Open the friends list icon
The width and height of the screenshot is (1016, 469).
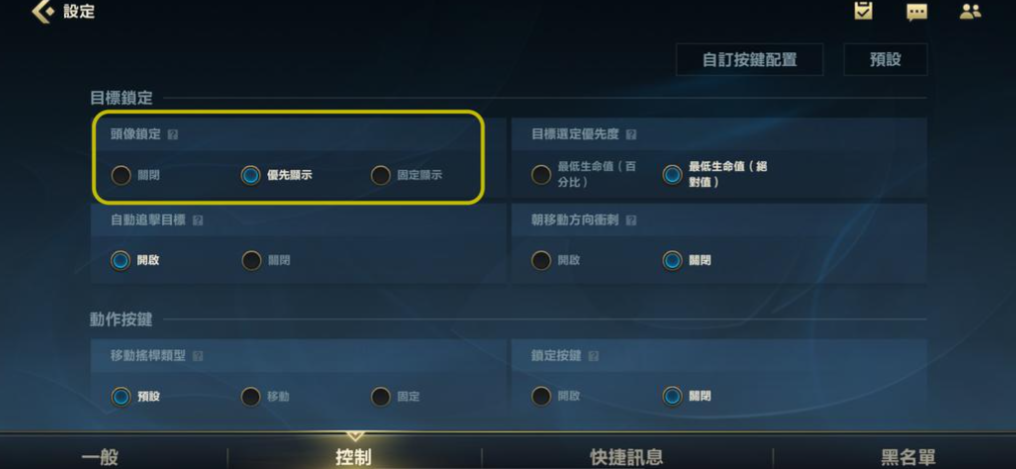[x=970, y=12]
